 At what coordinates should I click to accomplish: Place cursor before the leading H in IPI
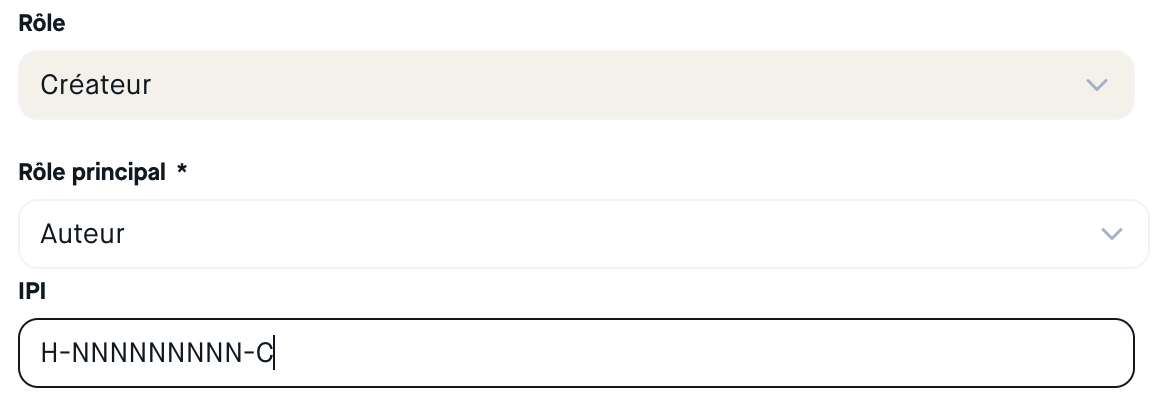pos(41,353)
